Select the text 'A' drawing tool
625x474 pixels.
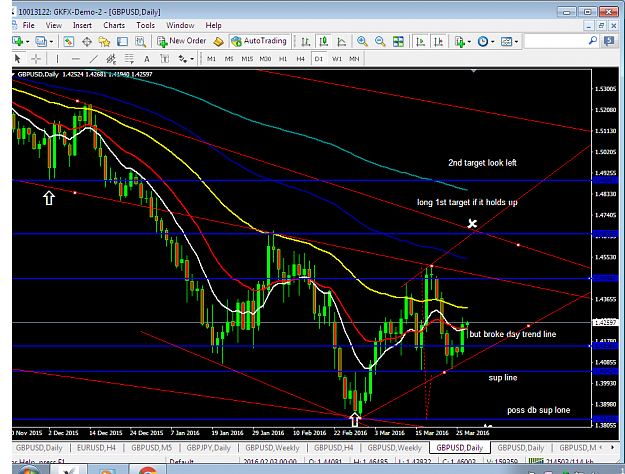point(147,59)
